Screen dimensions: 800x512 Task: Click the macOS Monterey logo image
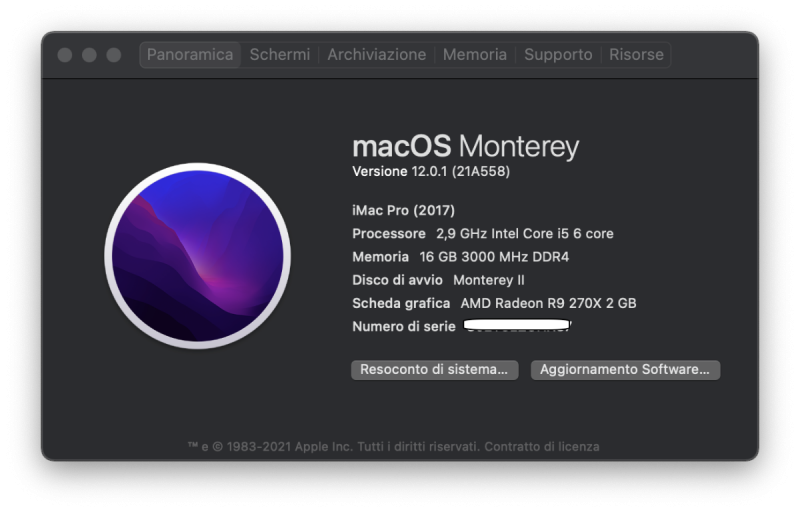pos(198,256)
